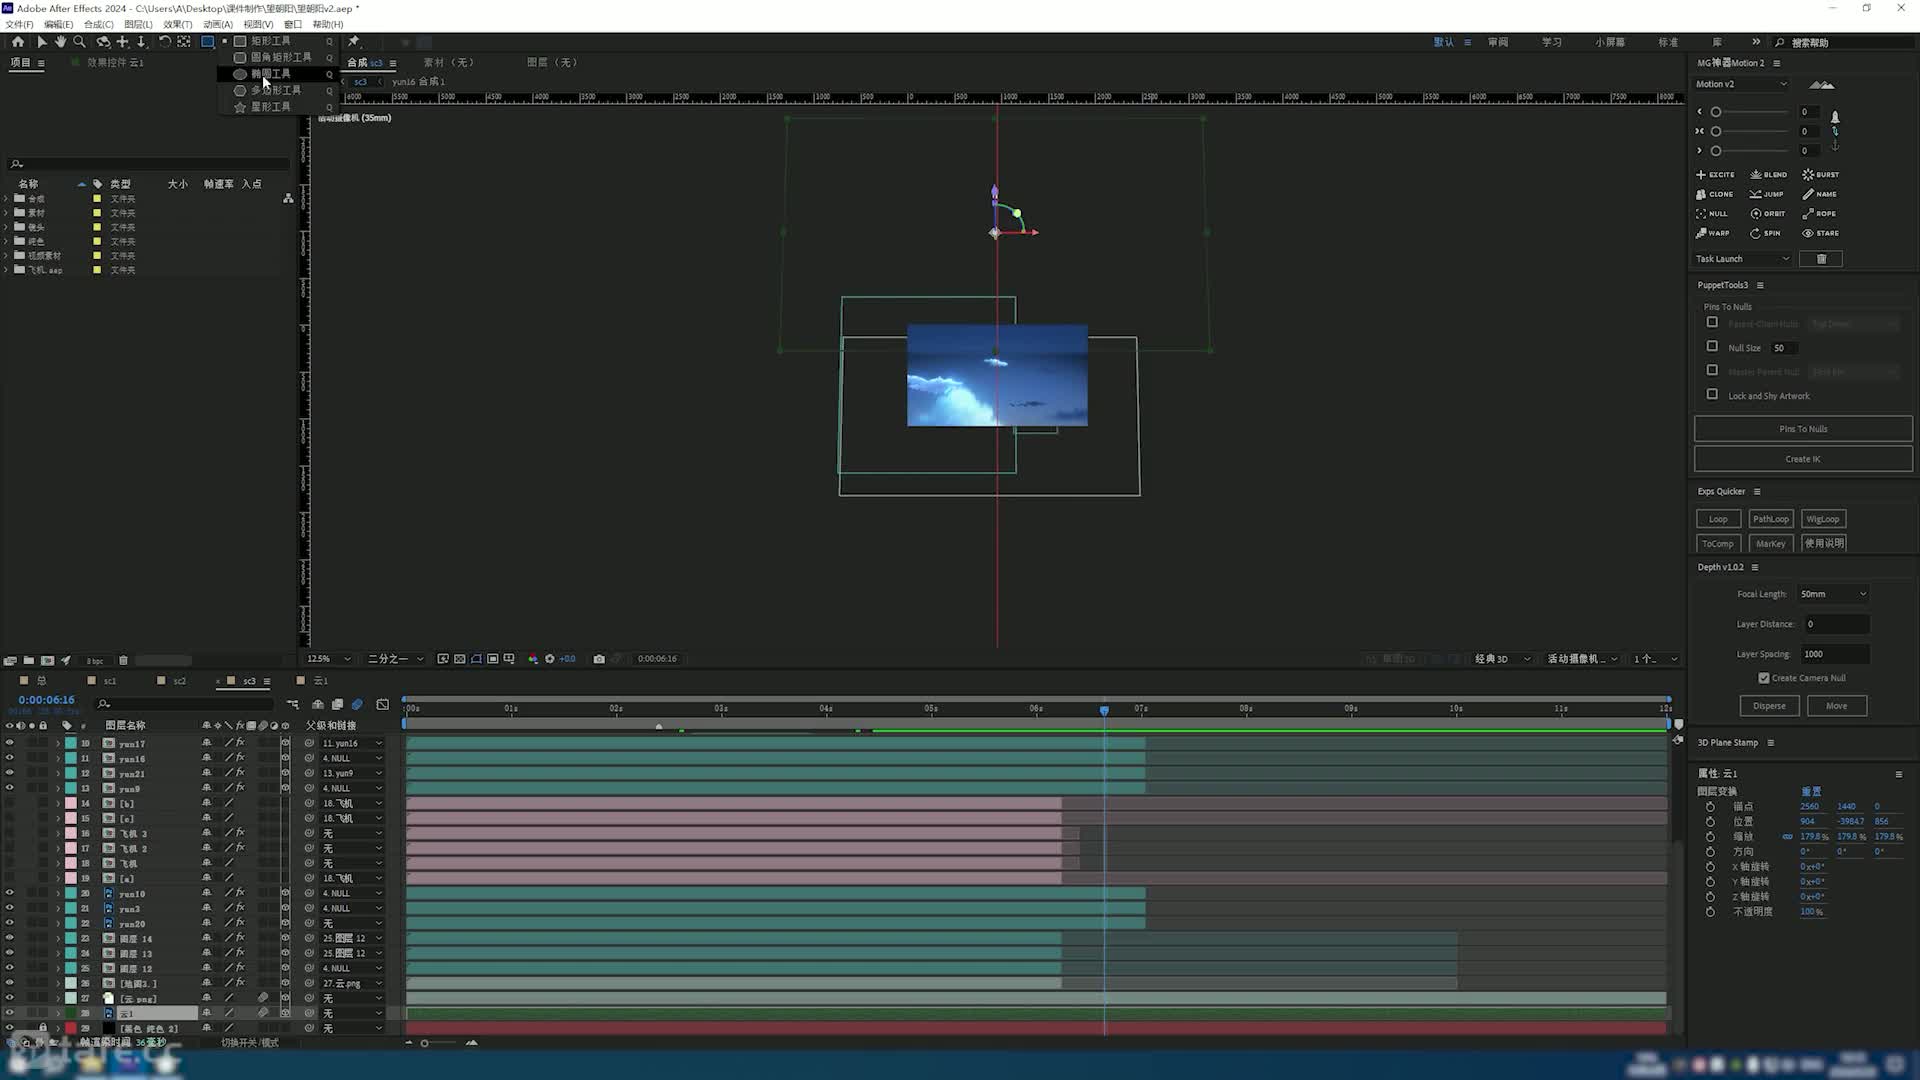Image resolution: width=1920 pixels, height=1080 pixels.
Task: Toggle Create Camera Null checkbox
Action: (x=1764, y=678)
